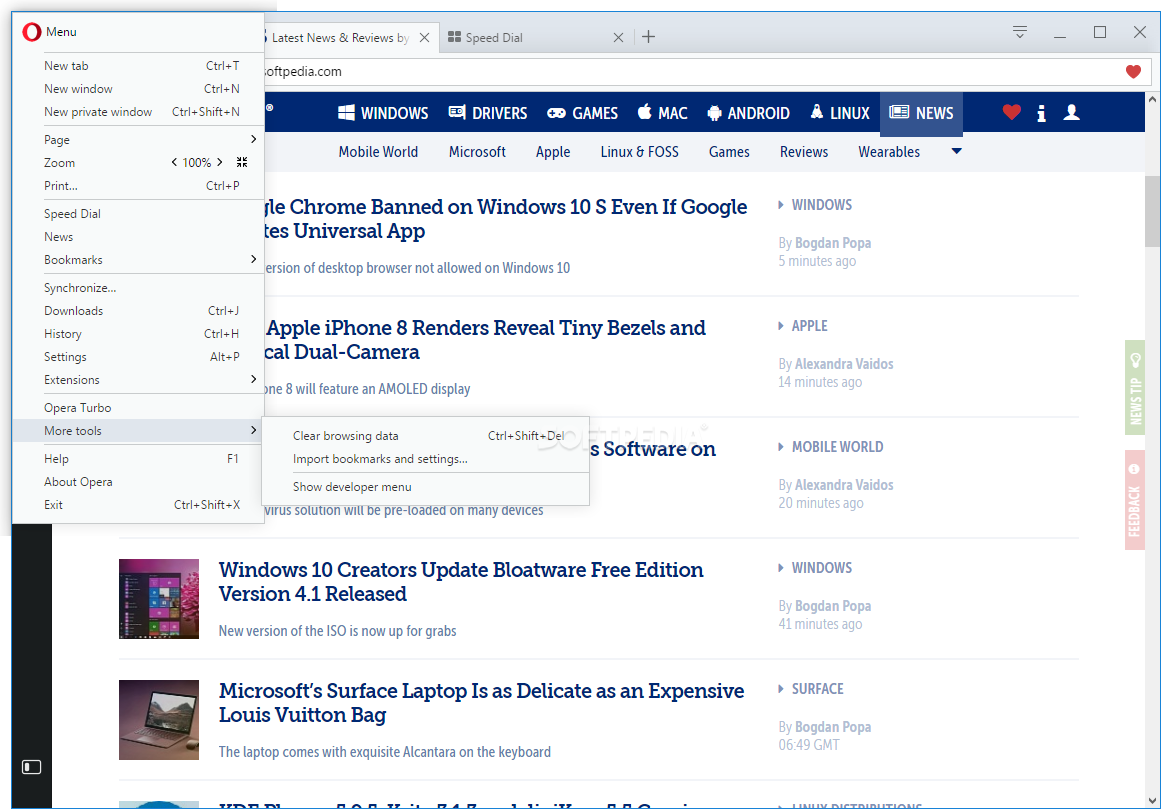Choose Exit from the menu
Viewport: 1161px width, 809px height.
[138, 505]
